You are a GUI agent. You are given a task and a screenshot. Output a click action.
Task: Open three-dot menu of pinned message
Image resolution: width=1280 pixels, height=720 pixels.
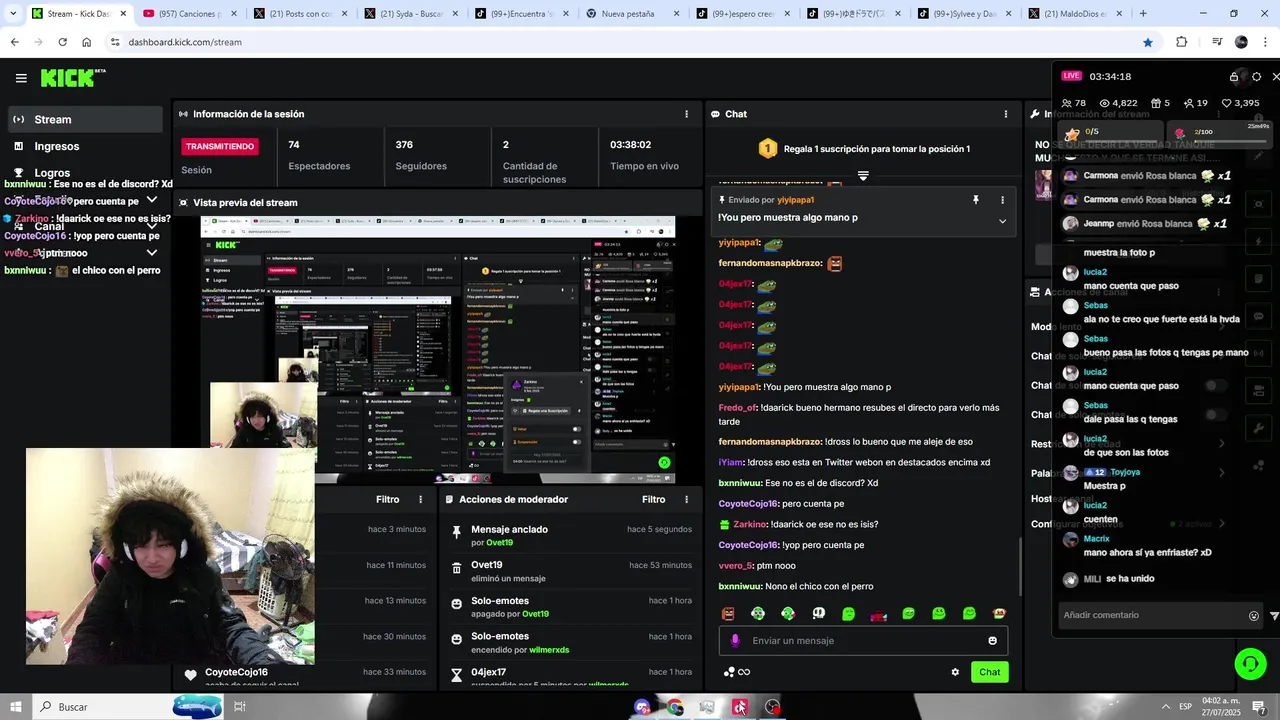pyautogui.click(x=1002, y=200)
